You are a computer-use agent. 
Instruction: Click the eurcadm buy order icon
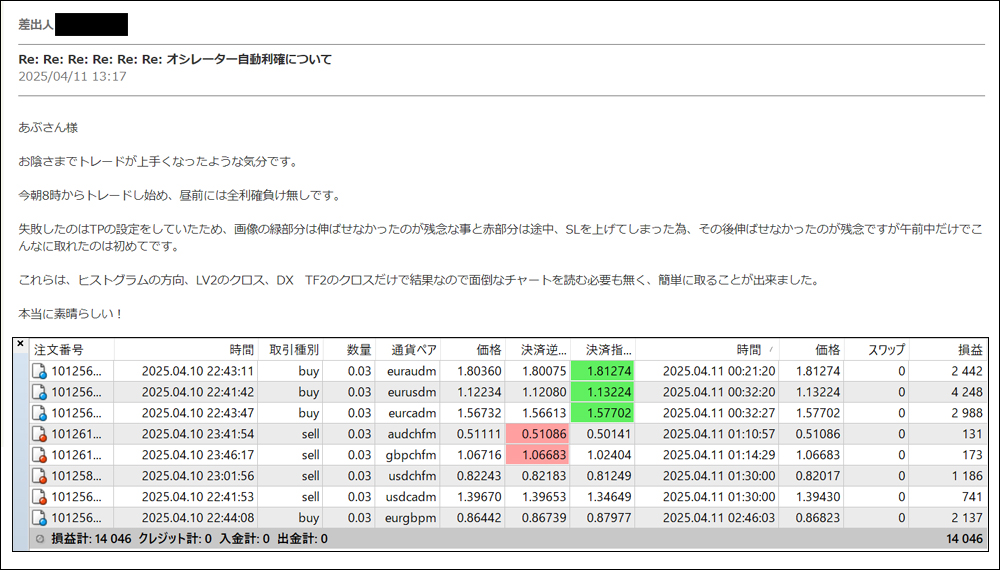[40, 413]
